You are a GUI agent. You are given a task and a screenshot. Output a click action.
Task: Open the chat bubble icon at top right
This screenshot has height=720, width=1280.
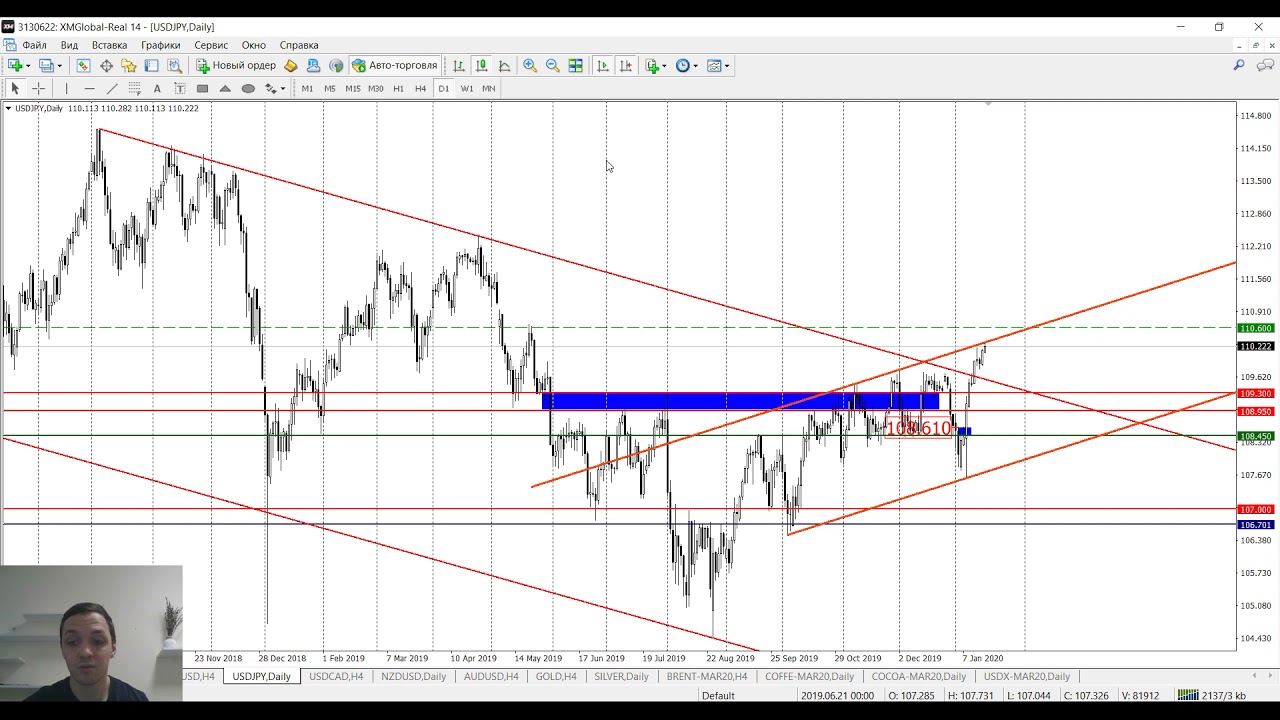tap(1265, 65)
